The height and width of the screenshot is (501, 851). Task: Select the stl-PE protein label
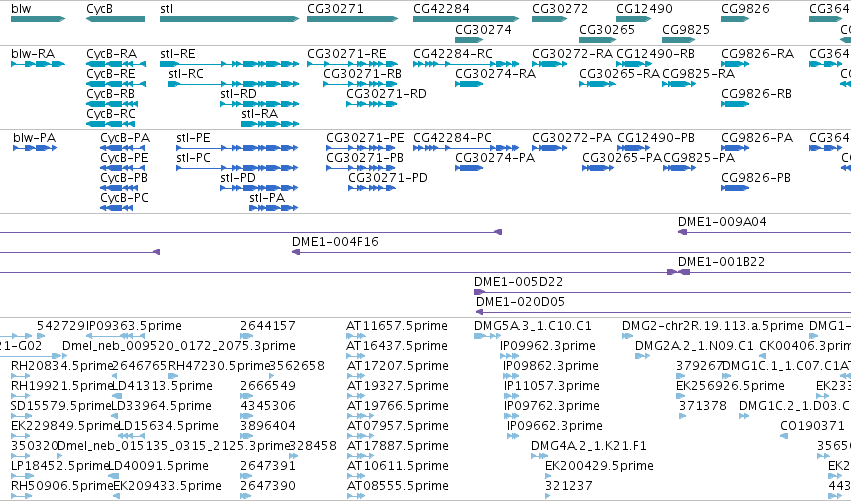[x=193, y=138]
